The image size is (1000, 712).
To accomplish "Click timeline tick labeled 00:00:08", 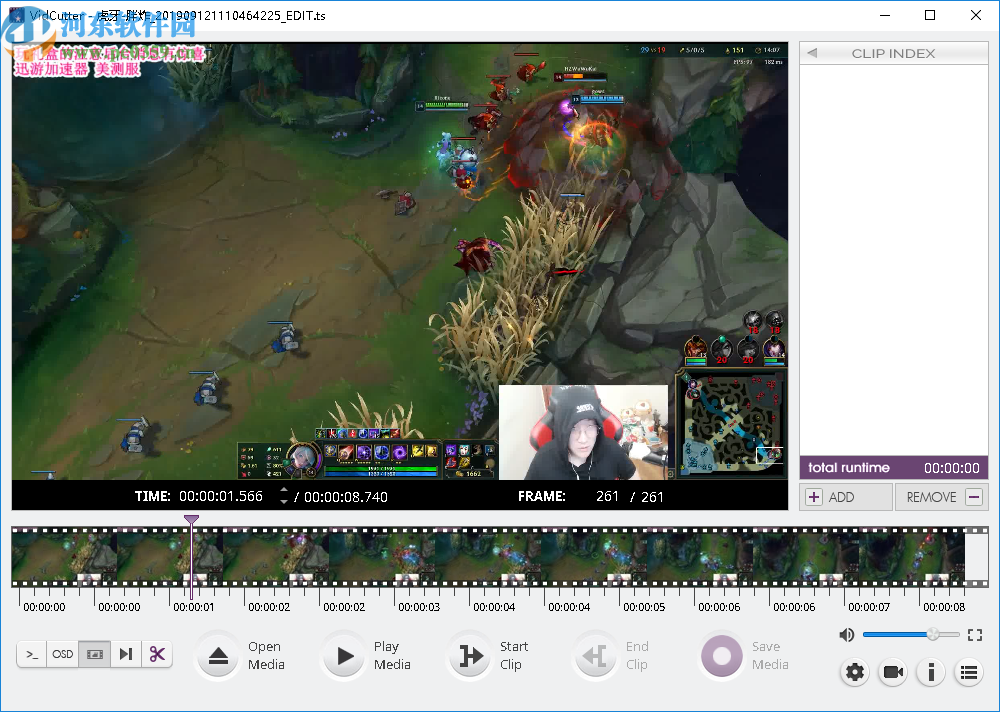I will (945, 607).
